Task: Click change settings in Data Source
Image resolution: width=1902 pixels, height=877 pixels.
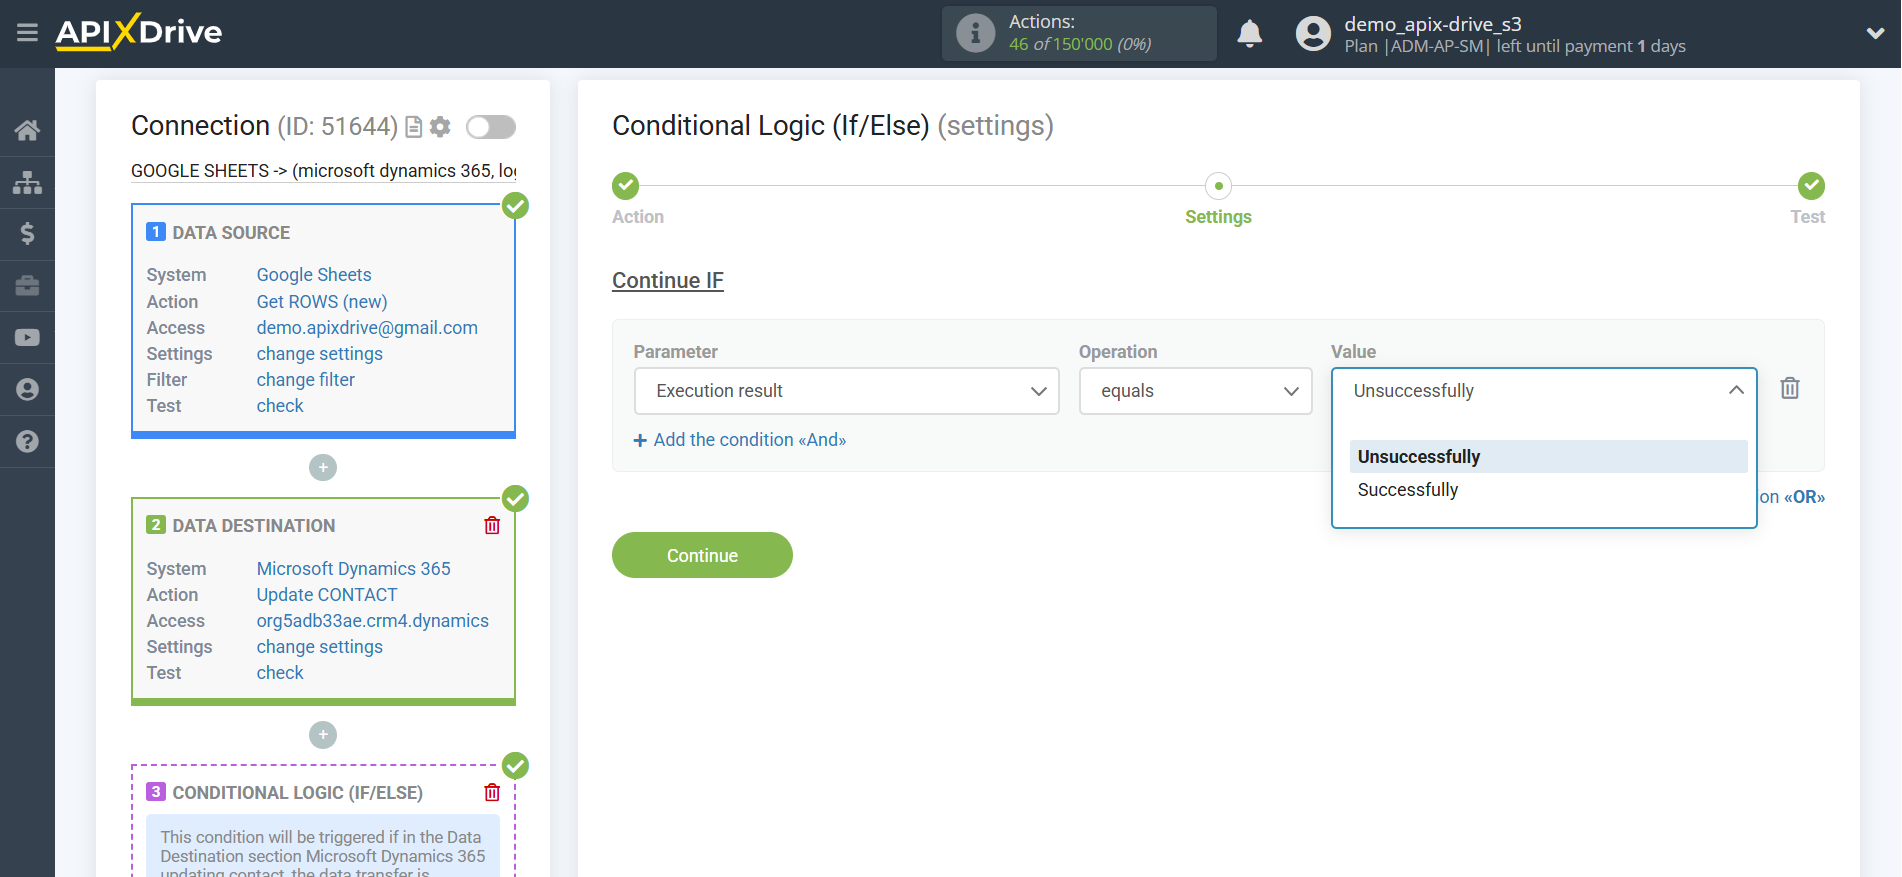Action: click(319, 354)
